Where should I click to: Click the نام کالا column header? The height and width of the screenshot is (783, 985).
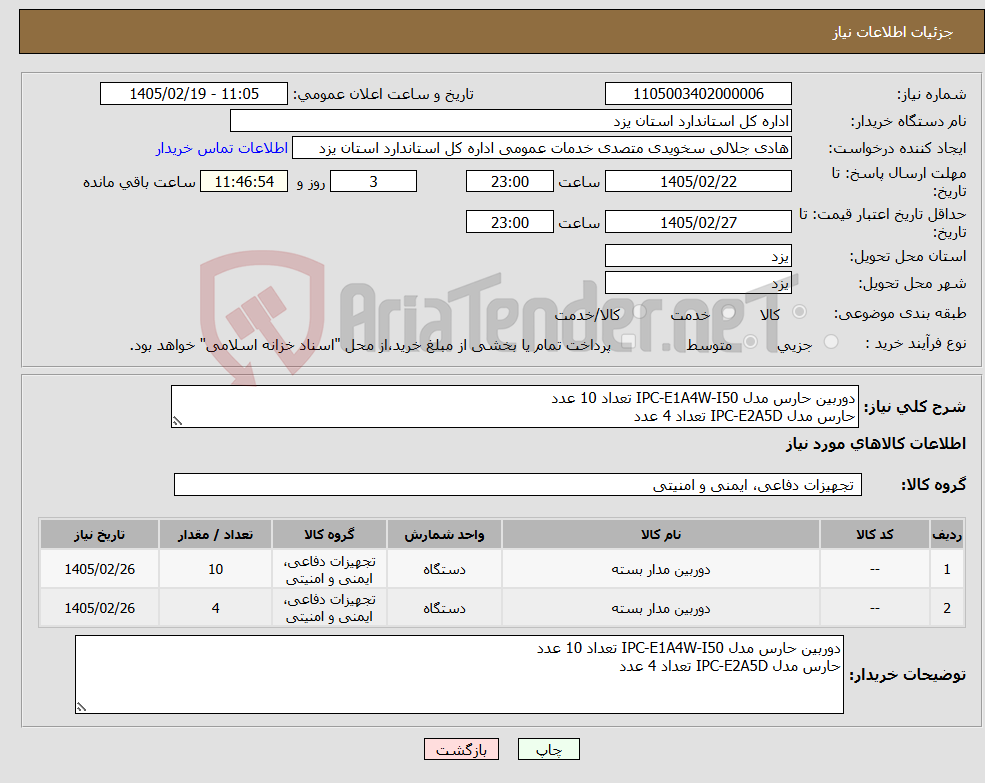(661, 535)
